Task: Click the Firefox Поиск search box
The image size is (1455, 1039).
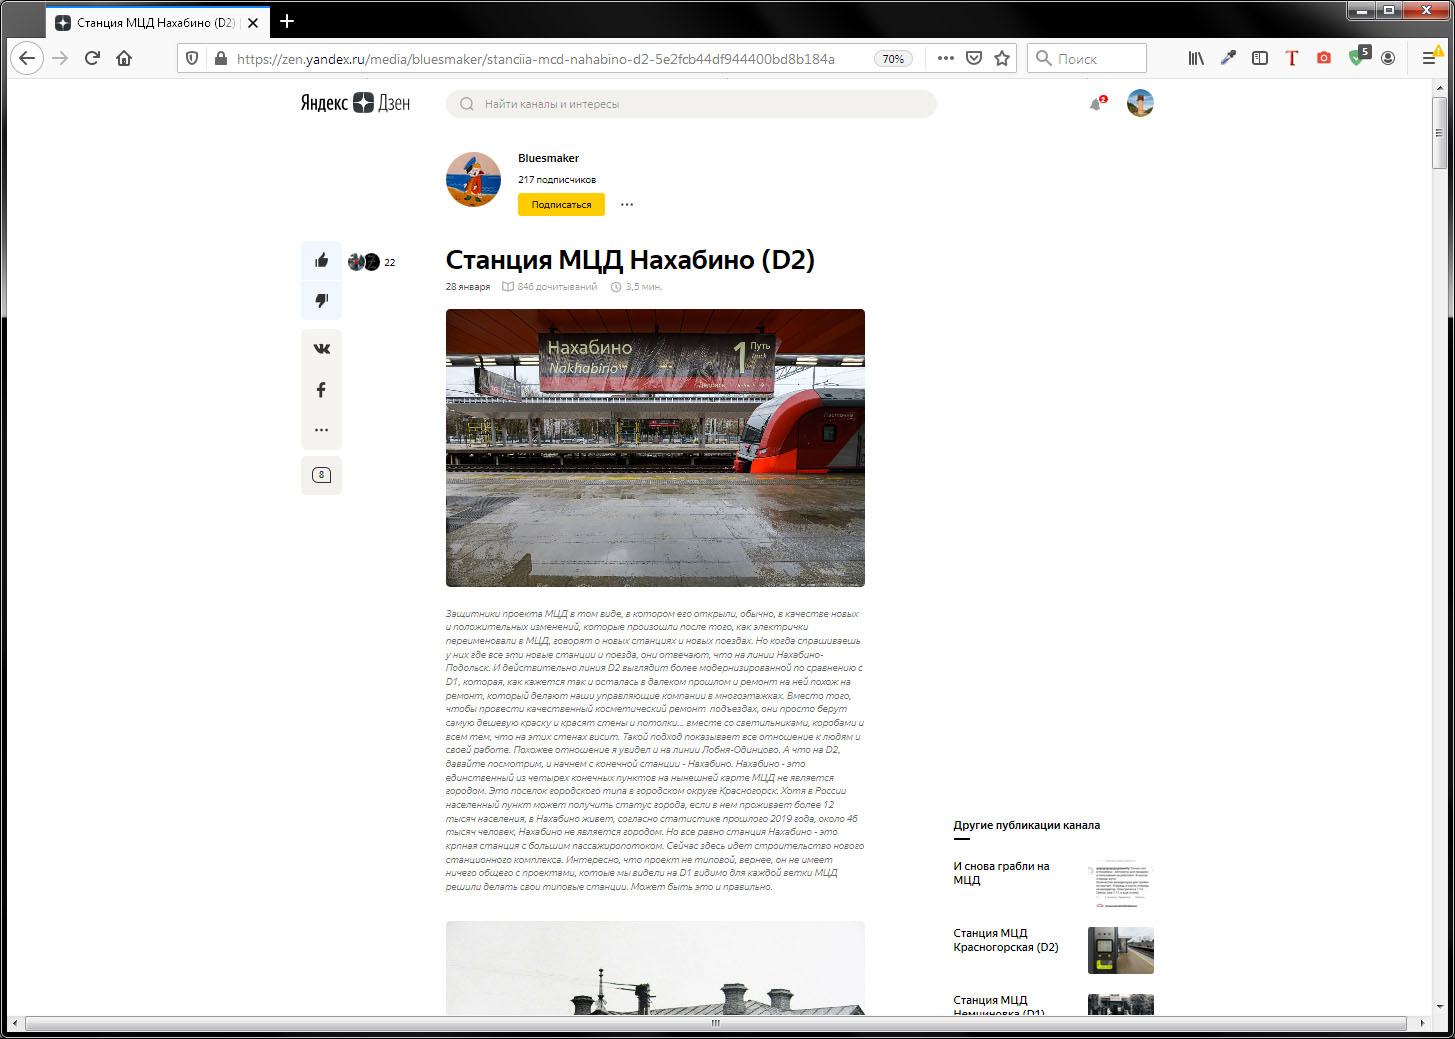Action: (1086, 58)
